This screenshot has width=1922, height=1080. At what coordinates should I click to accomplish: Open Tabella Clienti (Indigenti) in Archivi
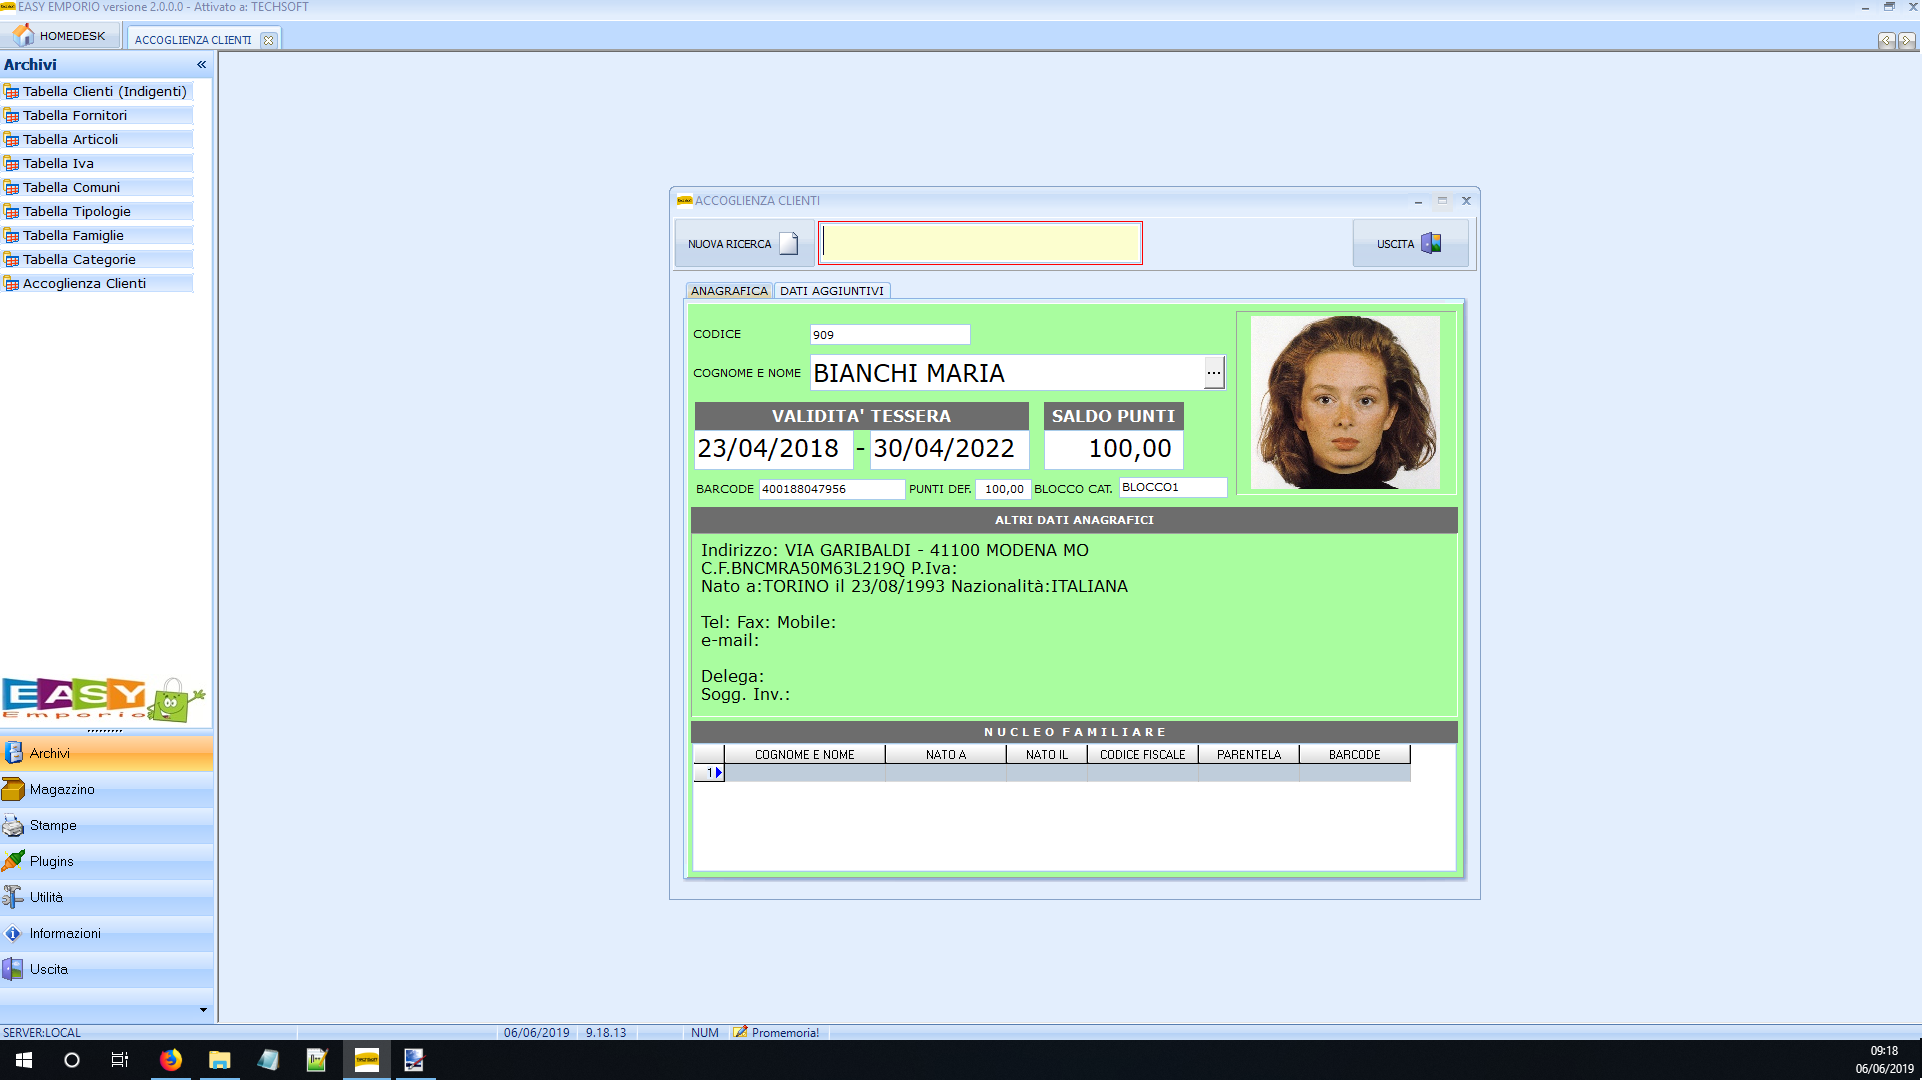pyautogui.click(x=97, y=91)
